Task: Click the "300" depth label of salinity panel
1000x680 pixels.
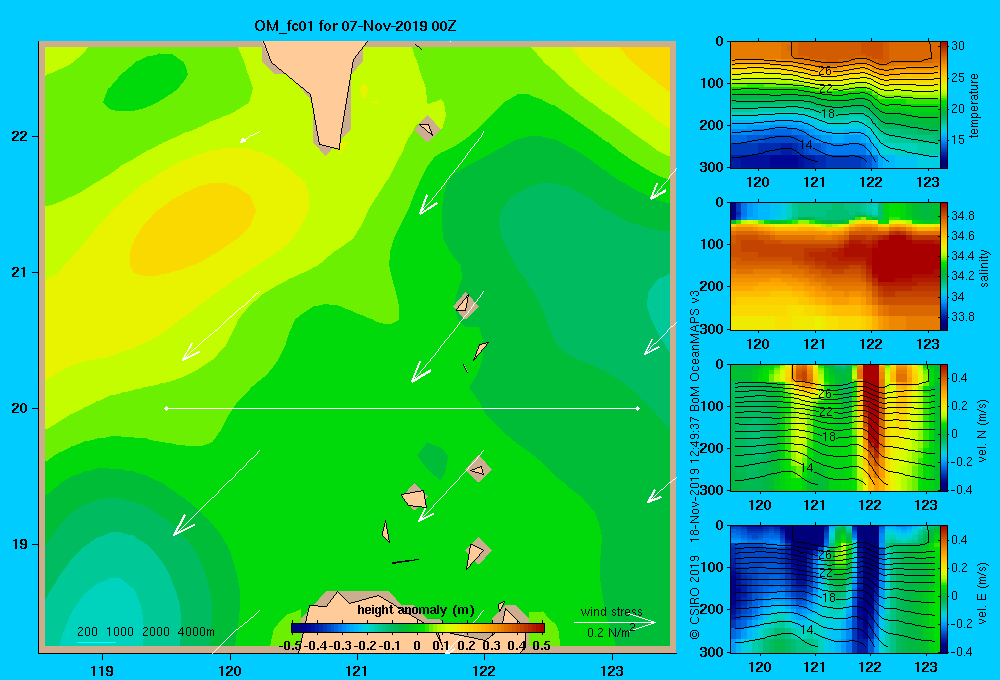Action: coord(711,329)
